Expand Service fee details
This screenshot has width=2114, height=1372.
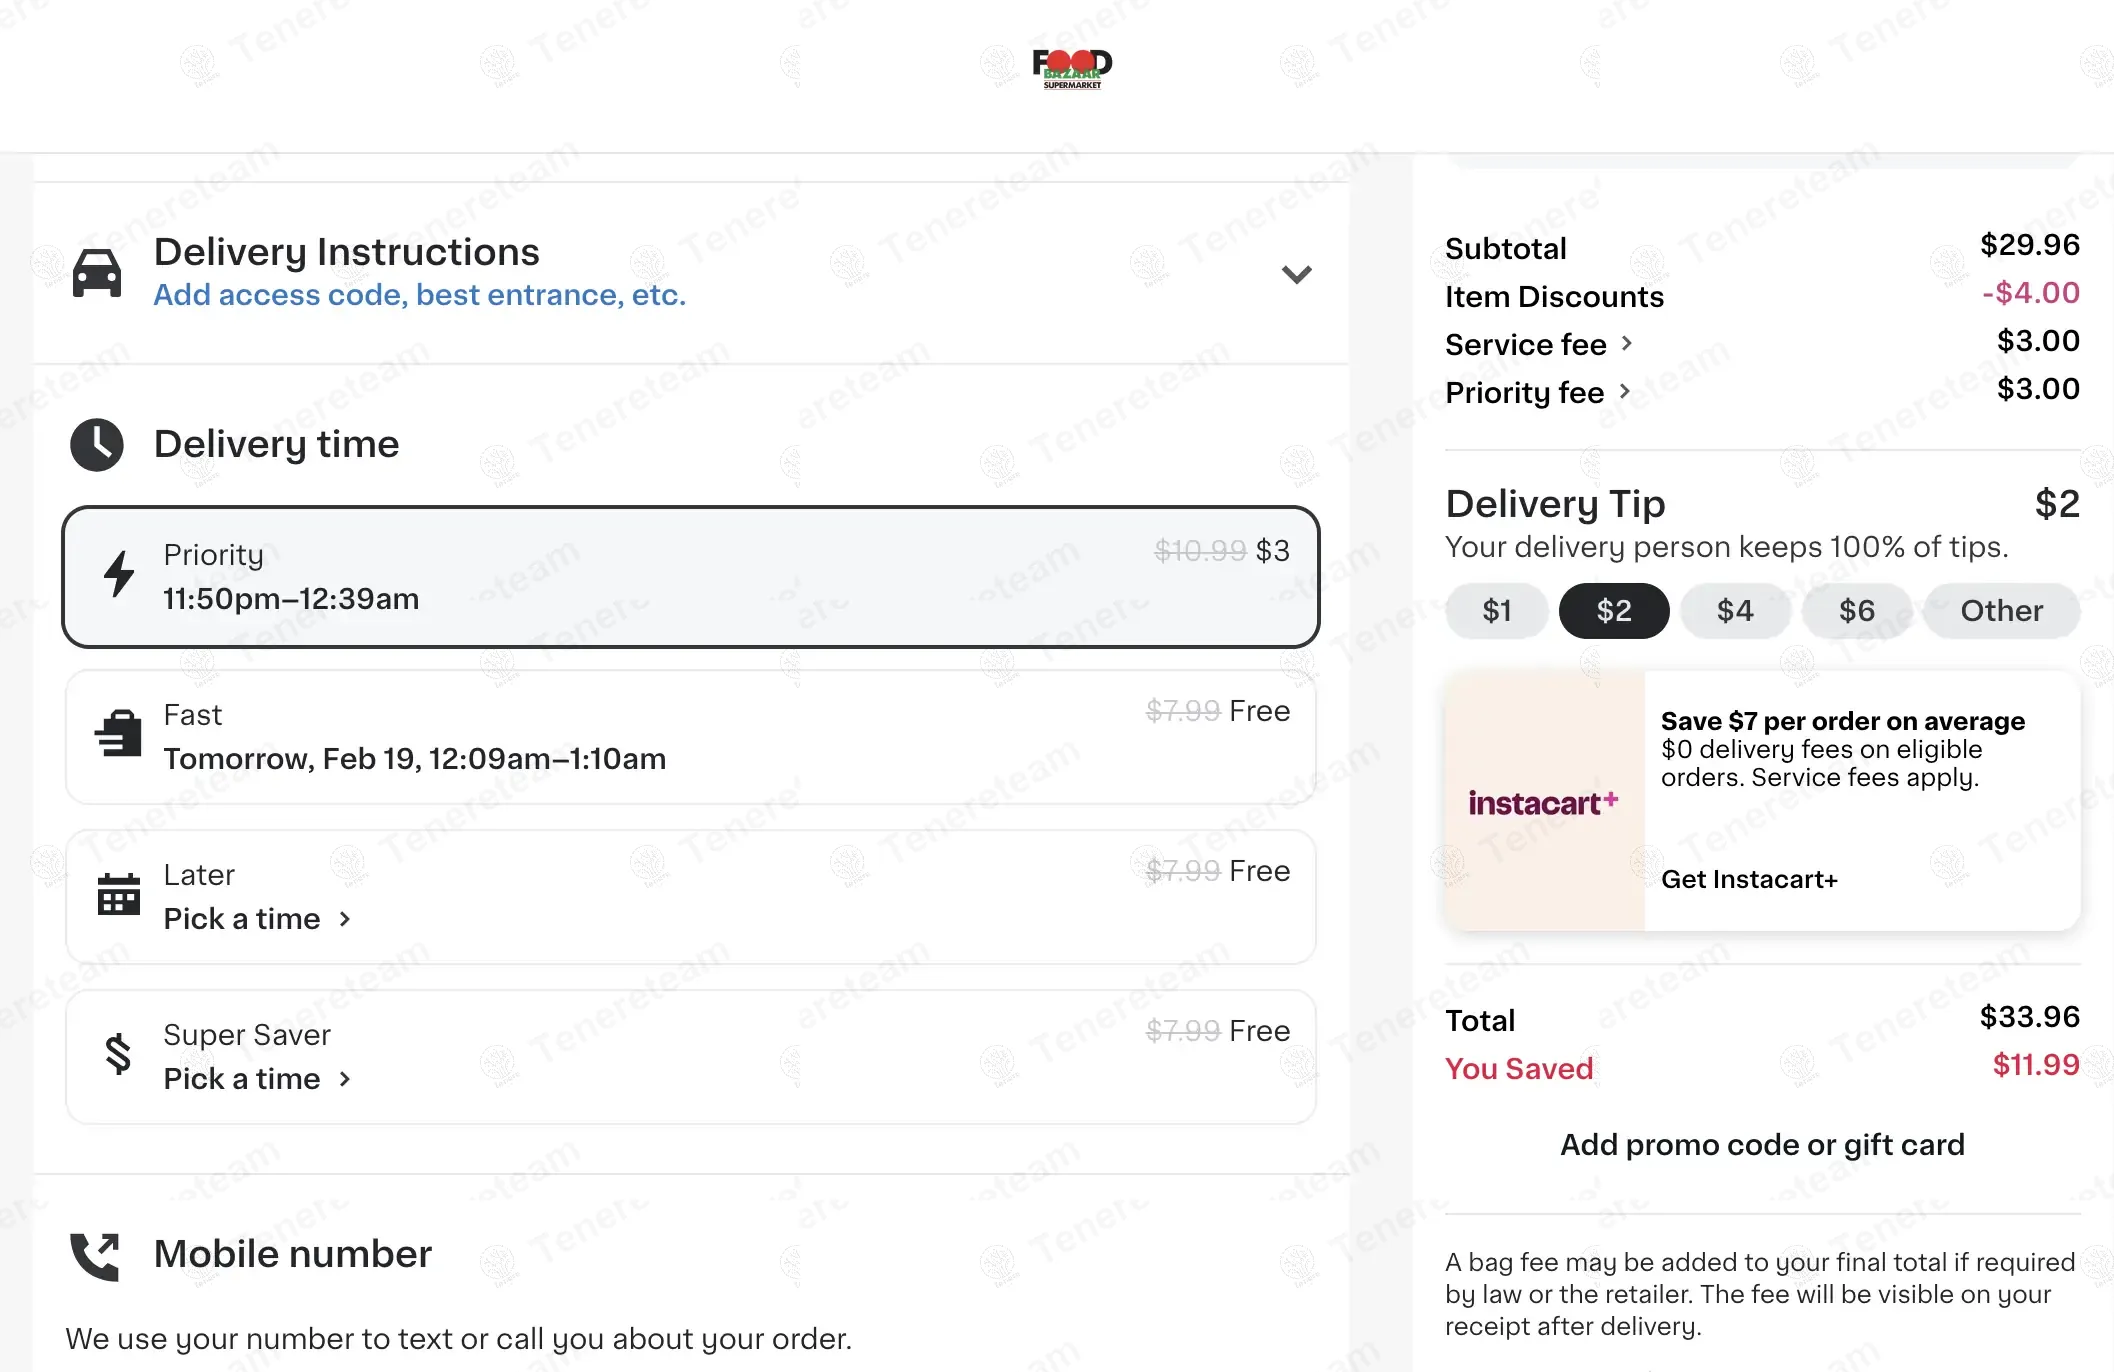pos(1539,345)
